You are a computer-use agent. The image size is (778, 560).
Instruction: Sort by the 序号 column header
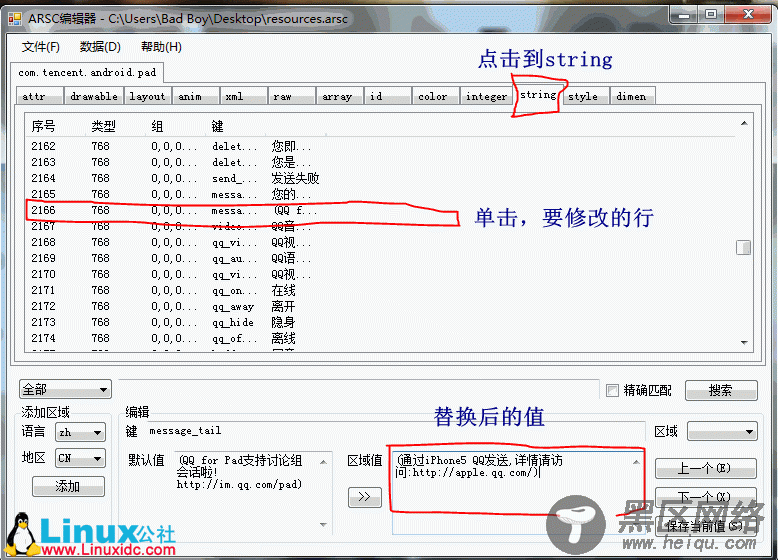pyautogui.click(x=56, y=126)
